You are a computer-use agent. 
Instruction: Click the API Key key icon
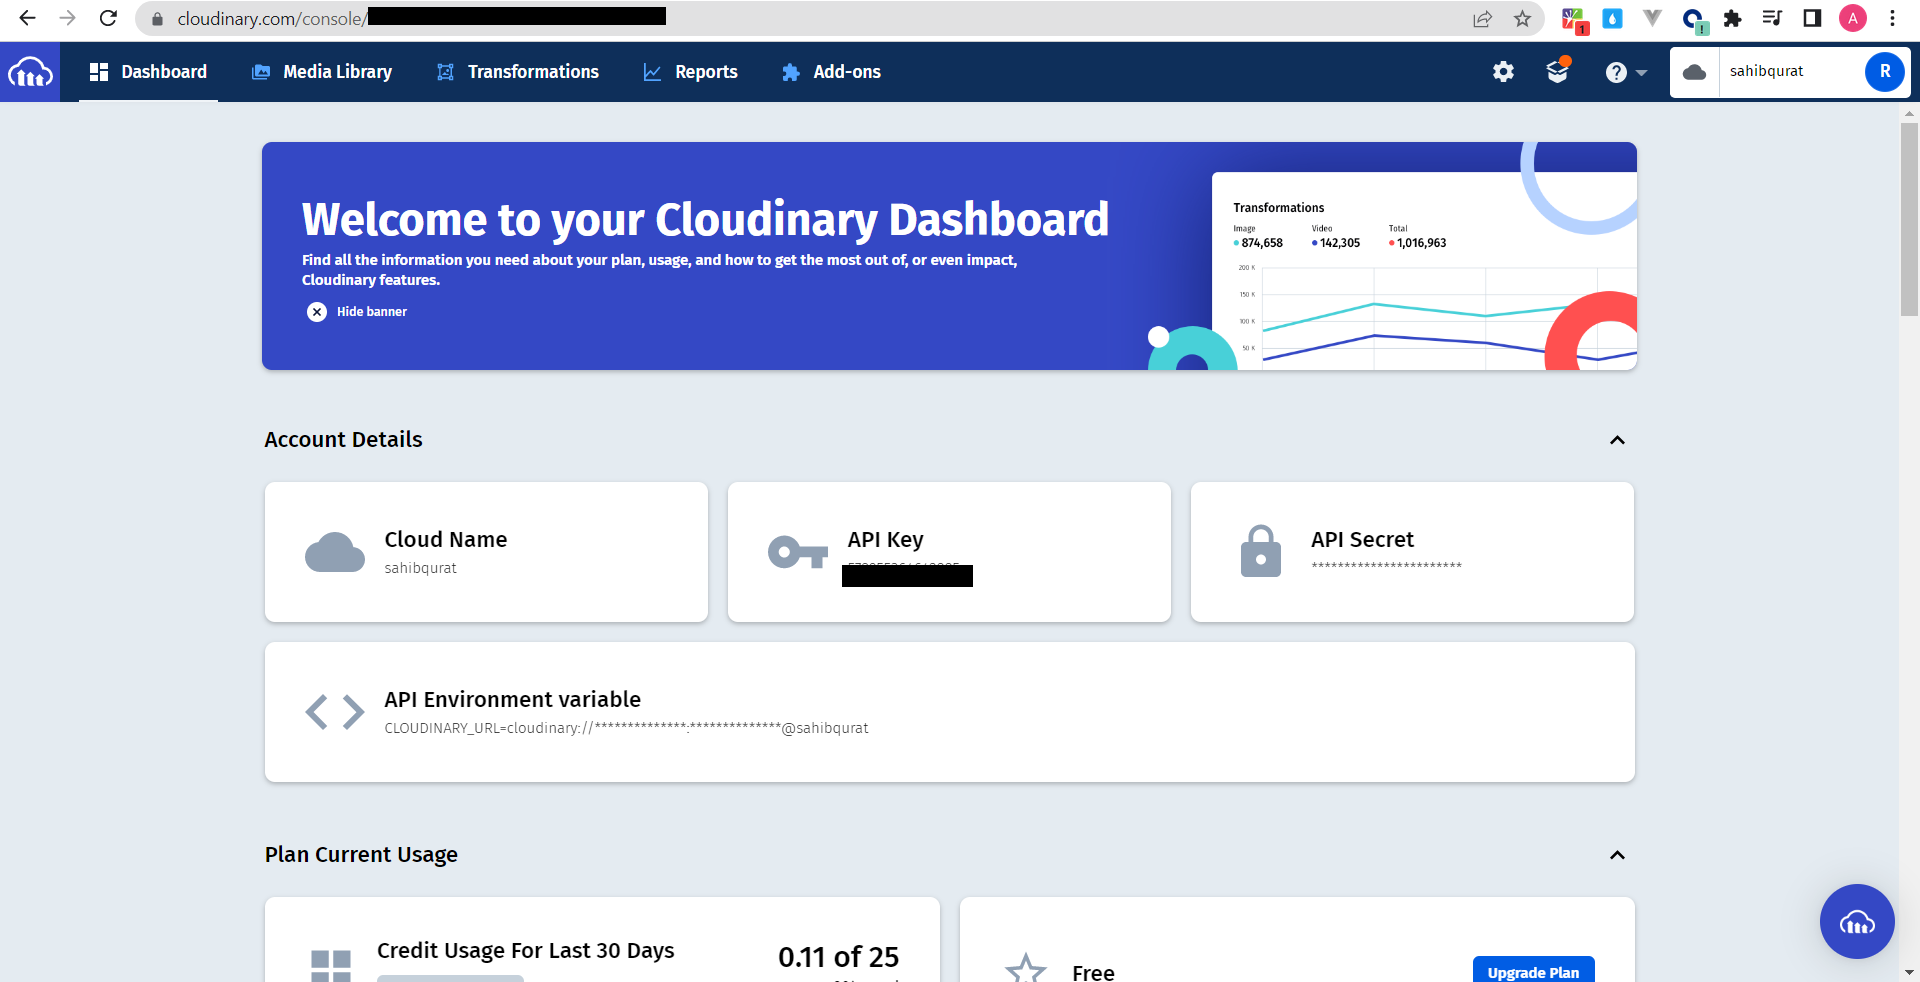point(796,551)
